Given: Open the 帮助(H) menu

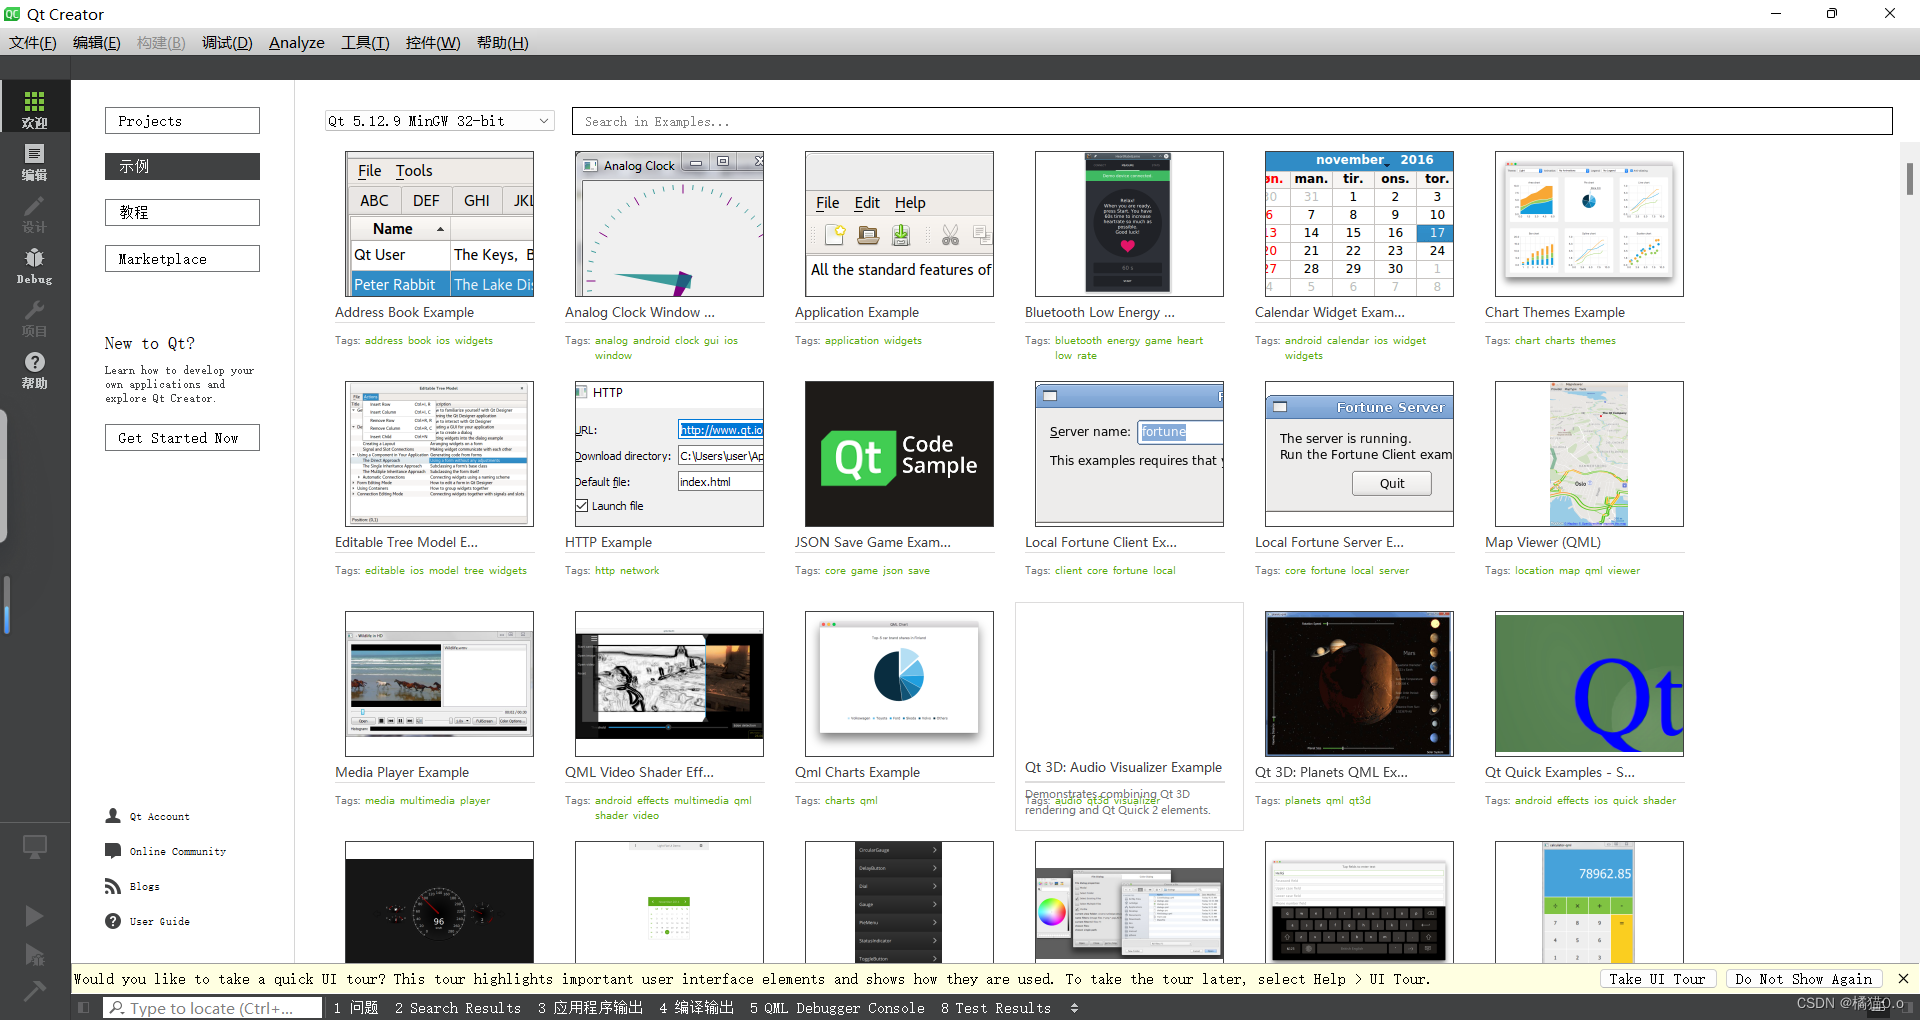Looking at the screenshot, I should click(502, 42).
